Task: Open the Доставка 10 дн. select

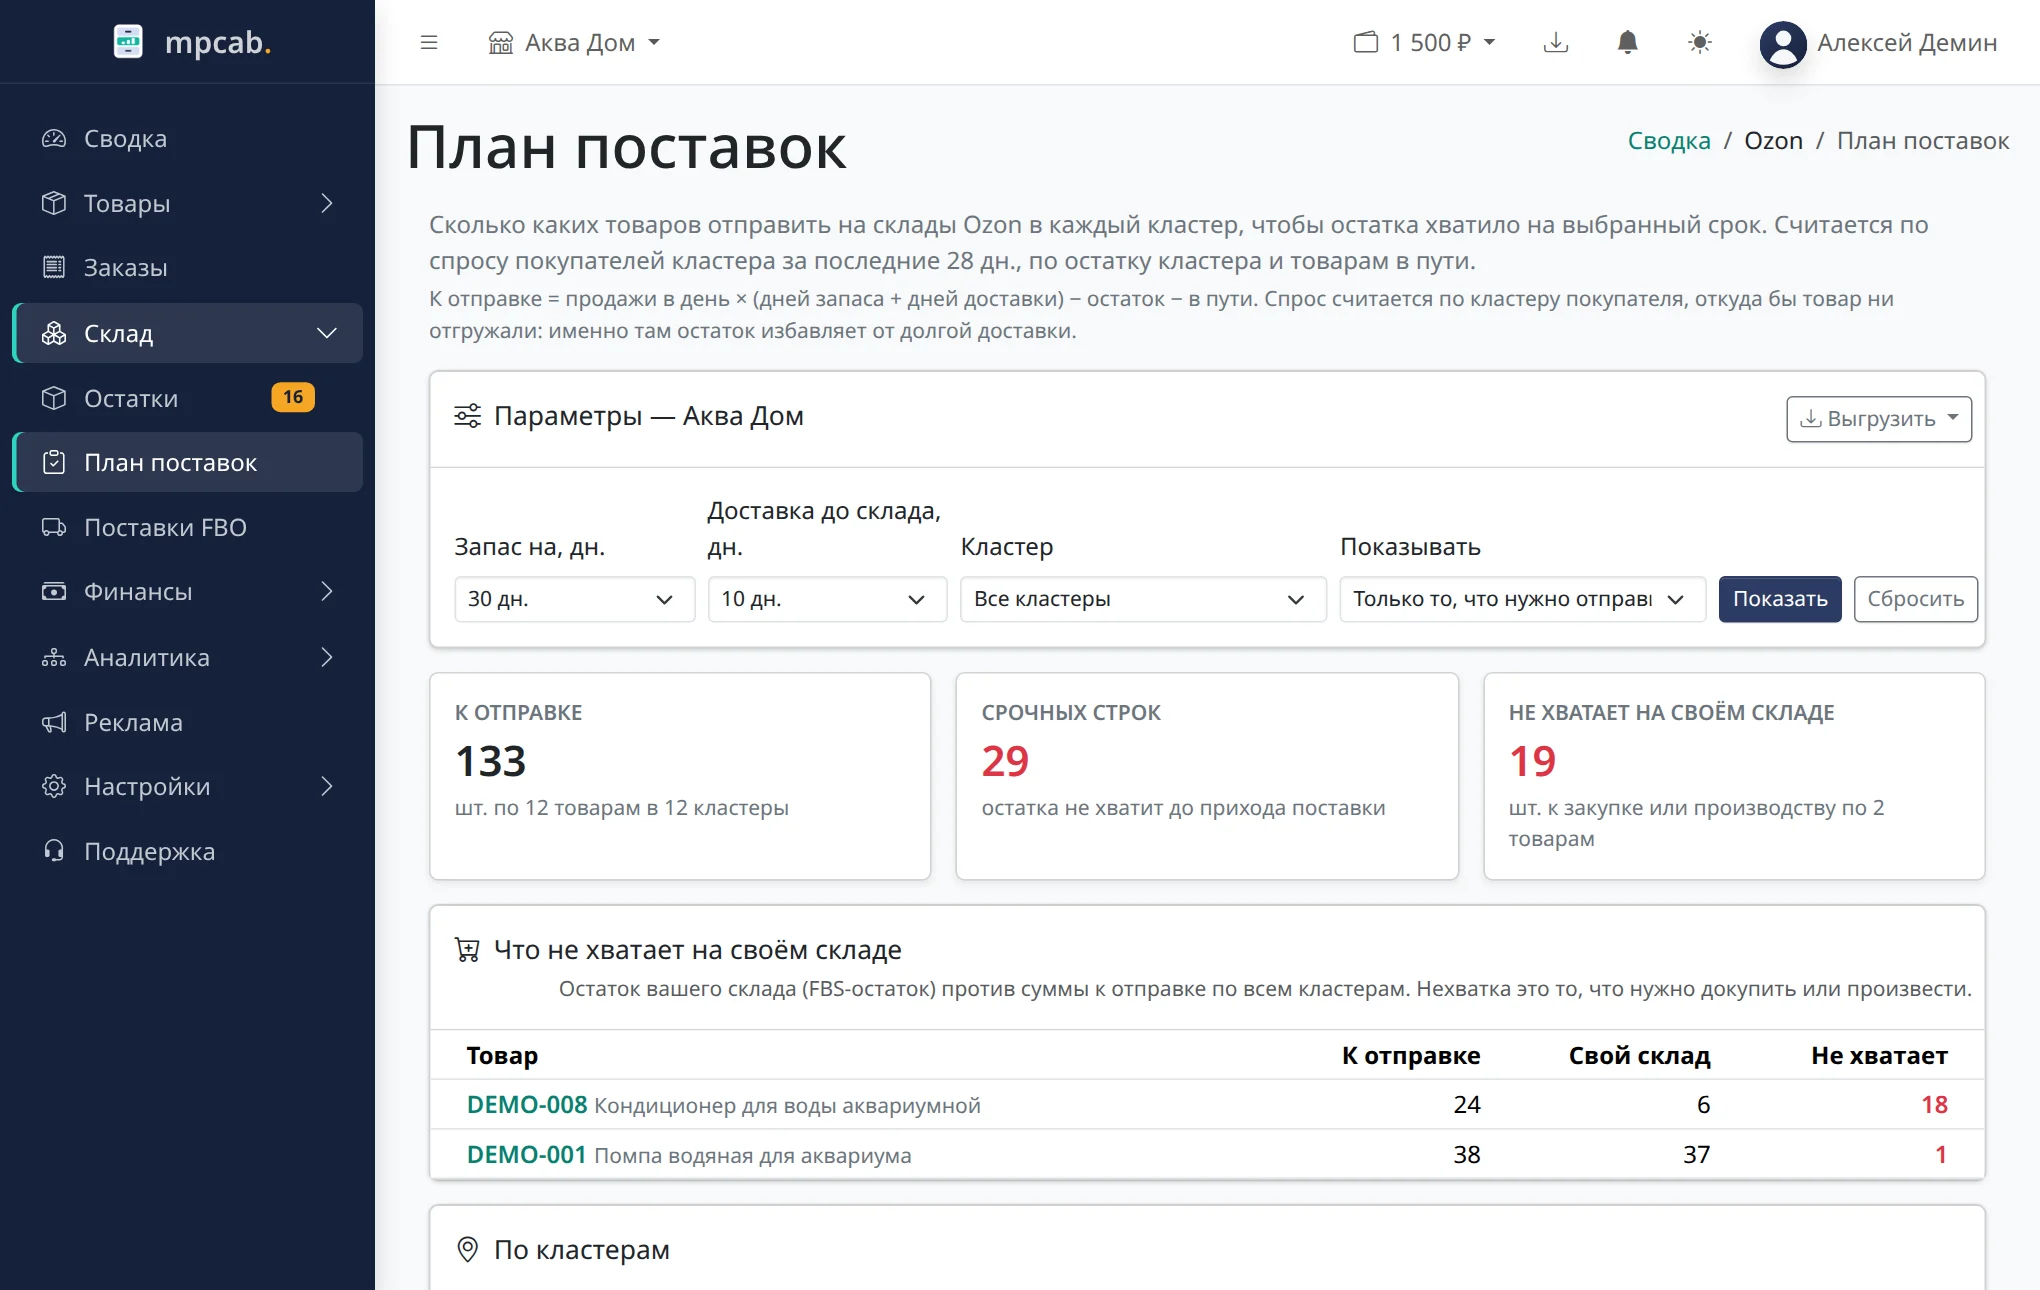Action: tap(827, 599)
